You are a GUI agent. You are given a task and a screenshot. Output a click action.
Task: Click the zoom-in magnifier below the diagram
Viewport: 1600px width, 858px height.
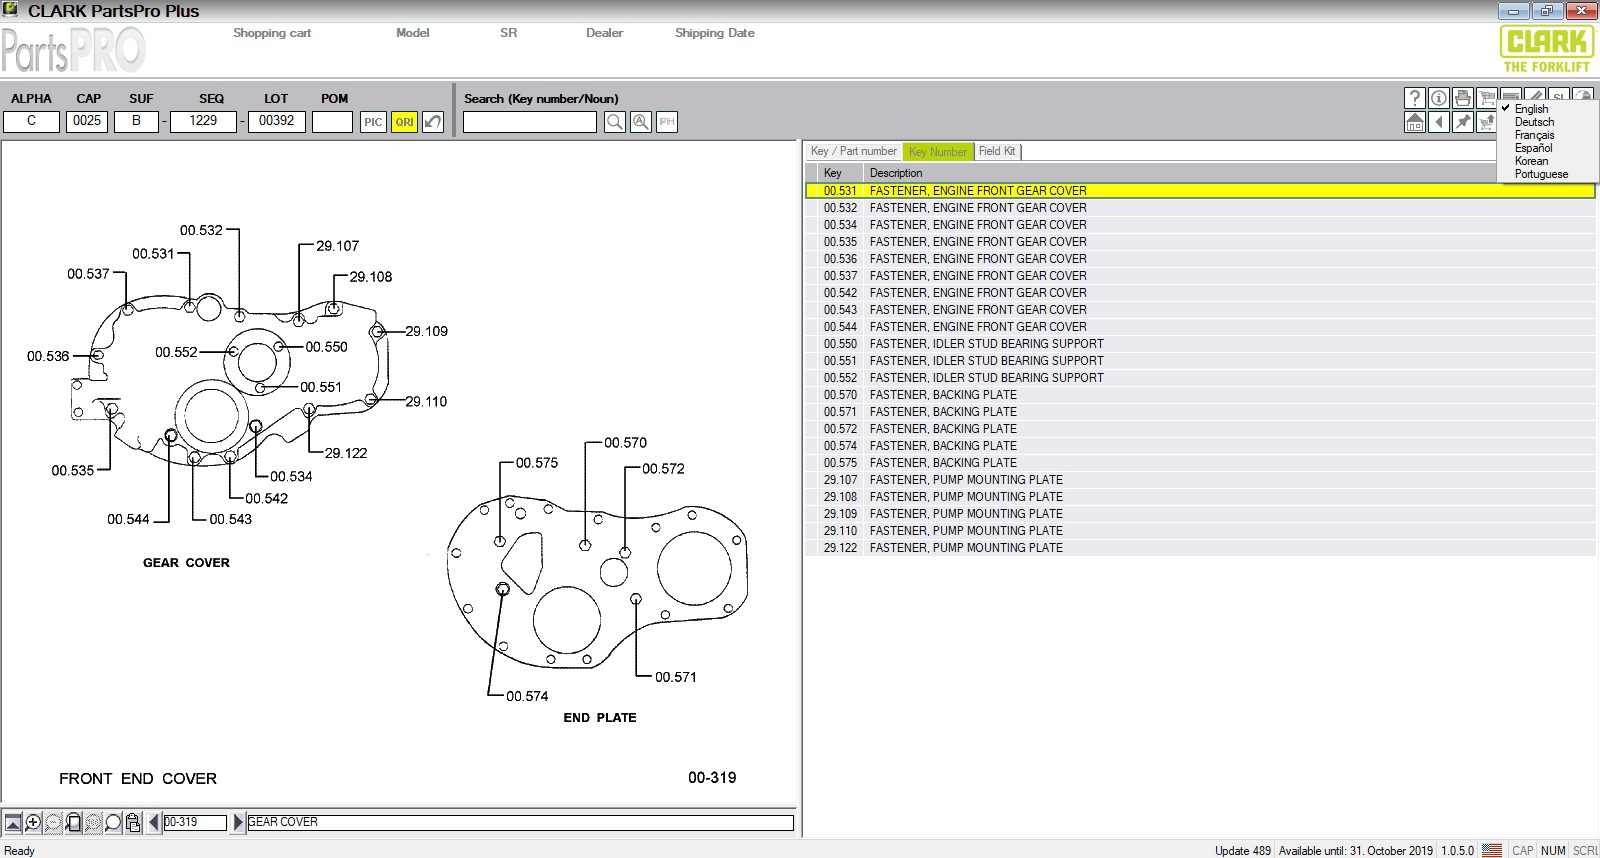click(x=33, y=822)
